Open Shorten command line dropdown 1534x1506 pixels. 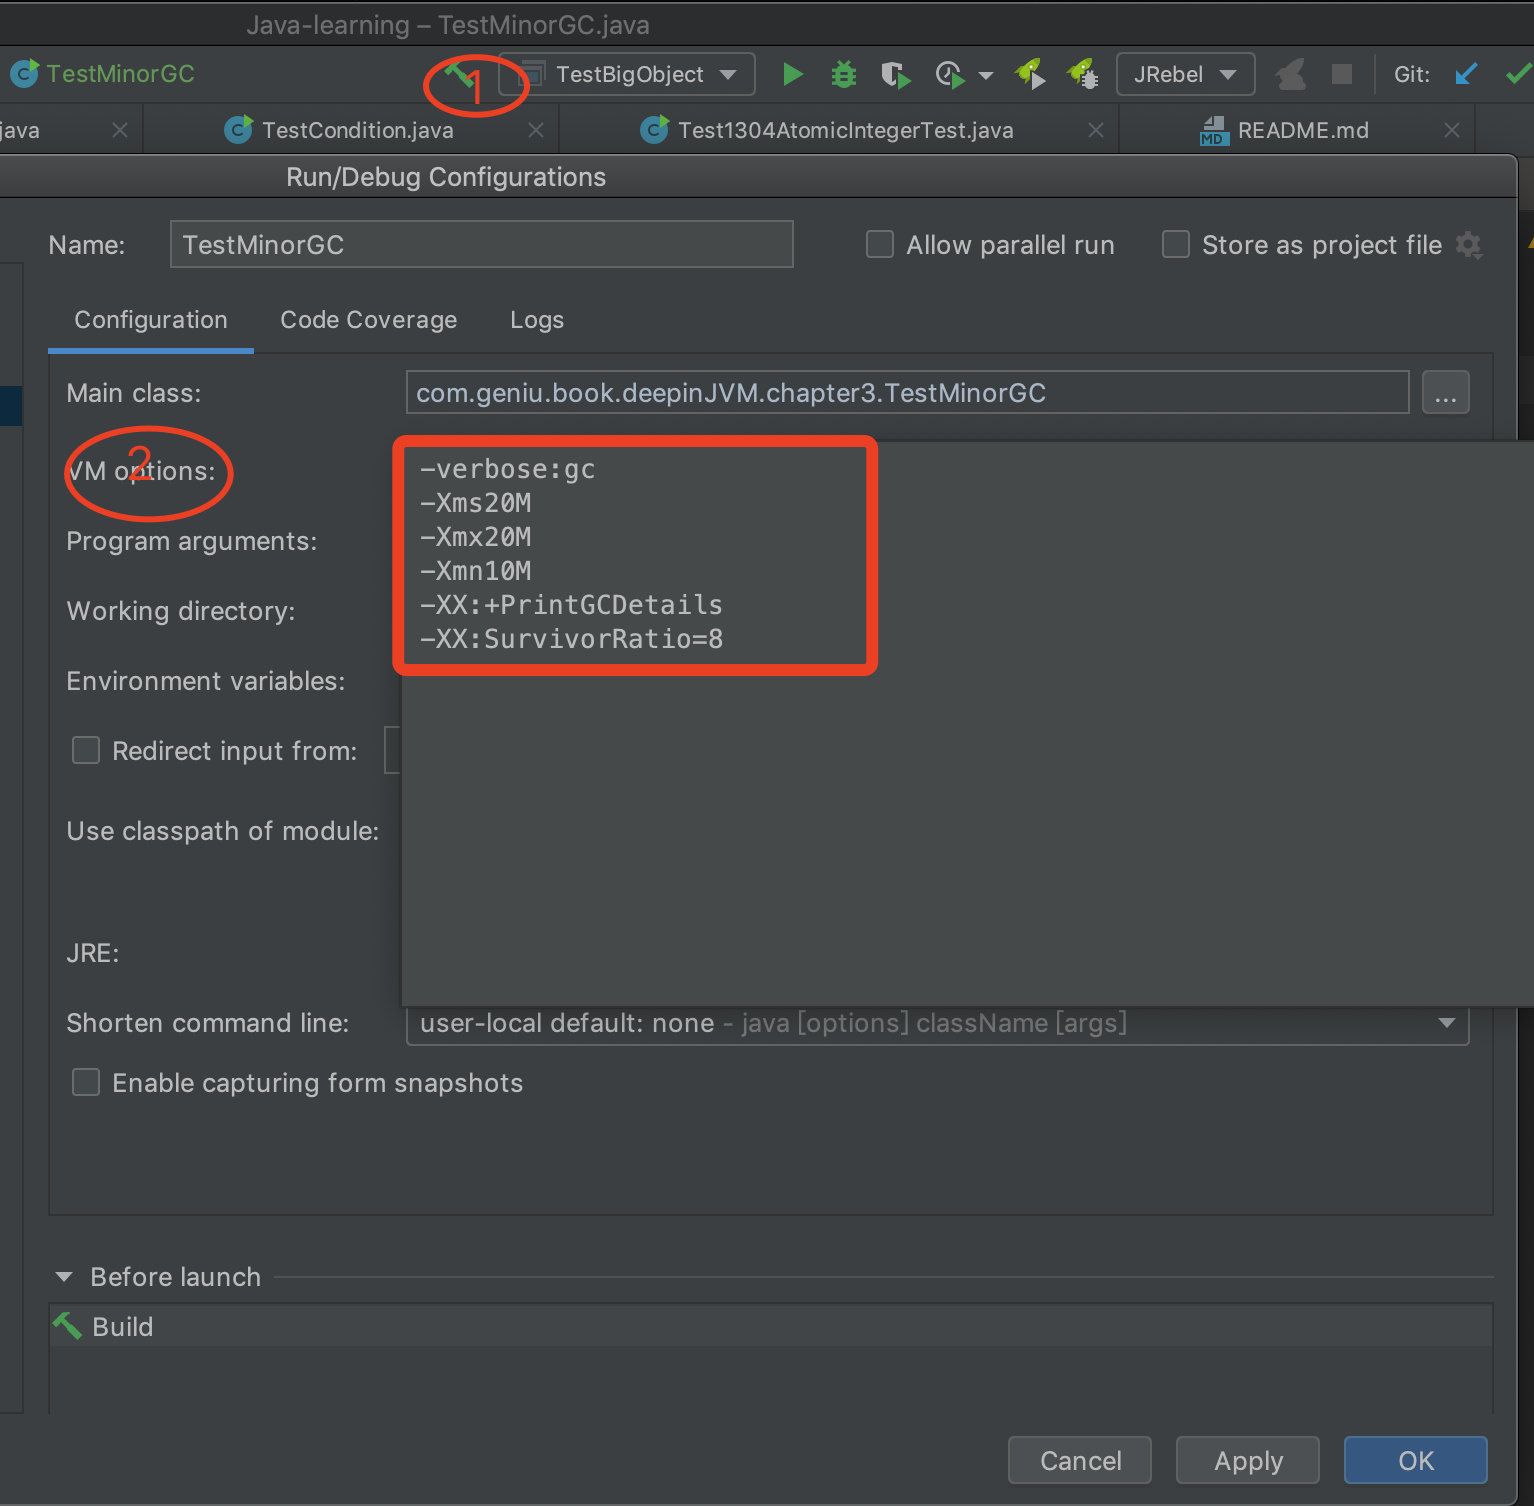tap(938, 1023)
